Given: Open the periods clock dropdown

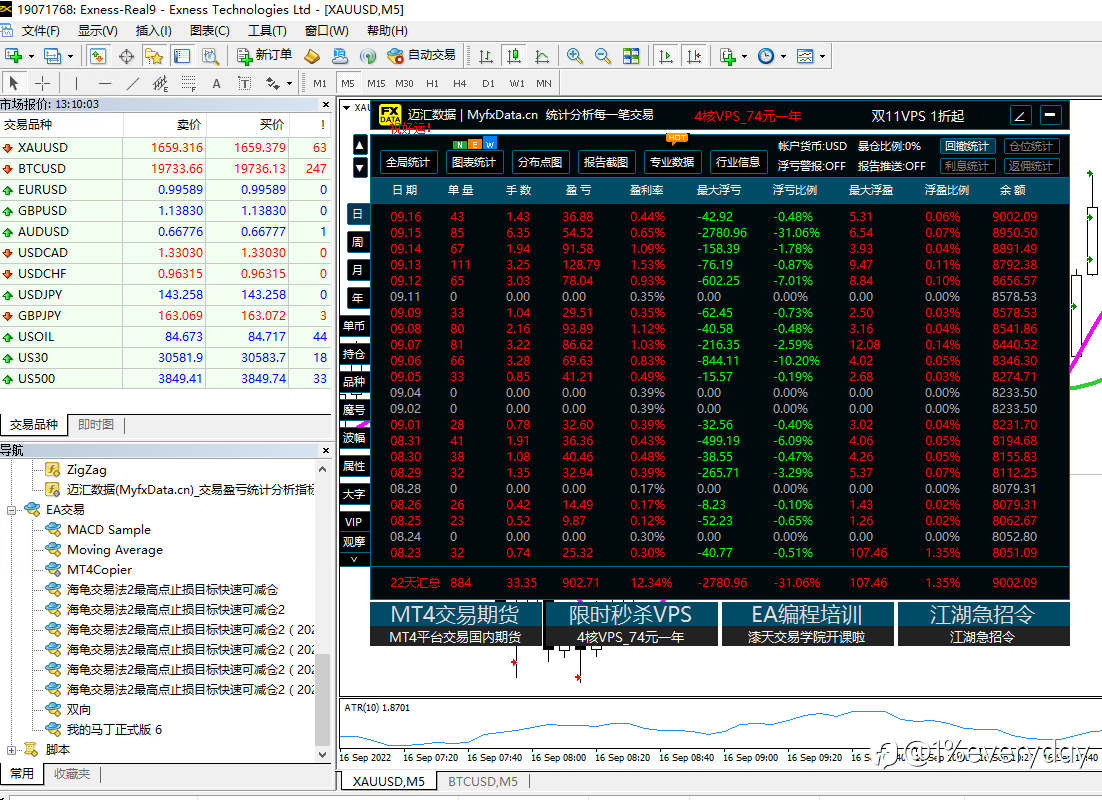Looking at the screenshot, I should (x=783, y=56).
